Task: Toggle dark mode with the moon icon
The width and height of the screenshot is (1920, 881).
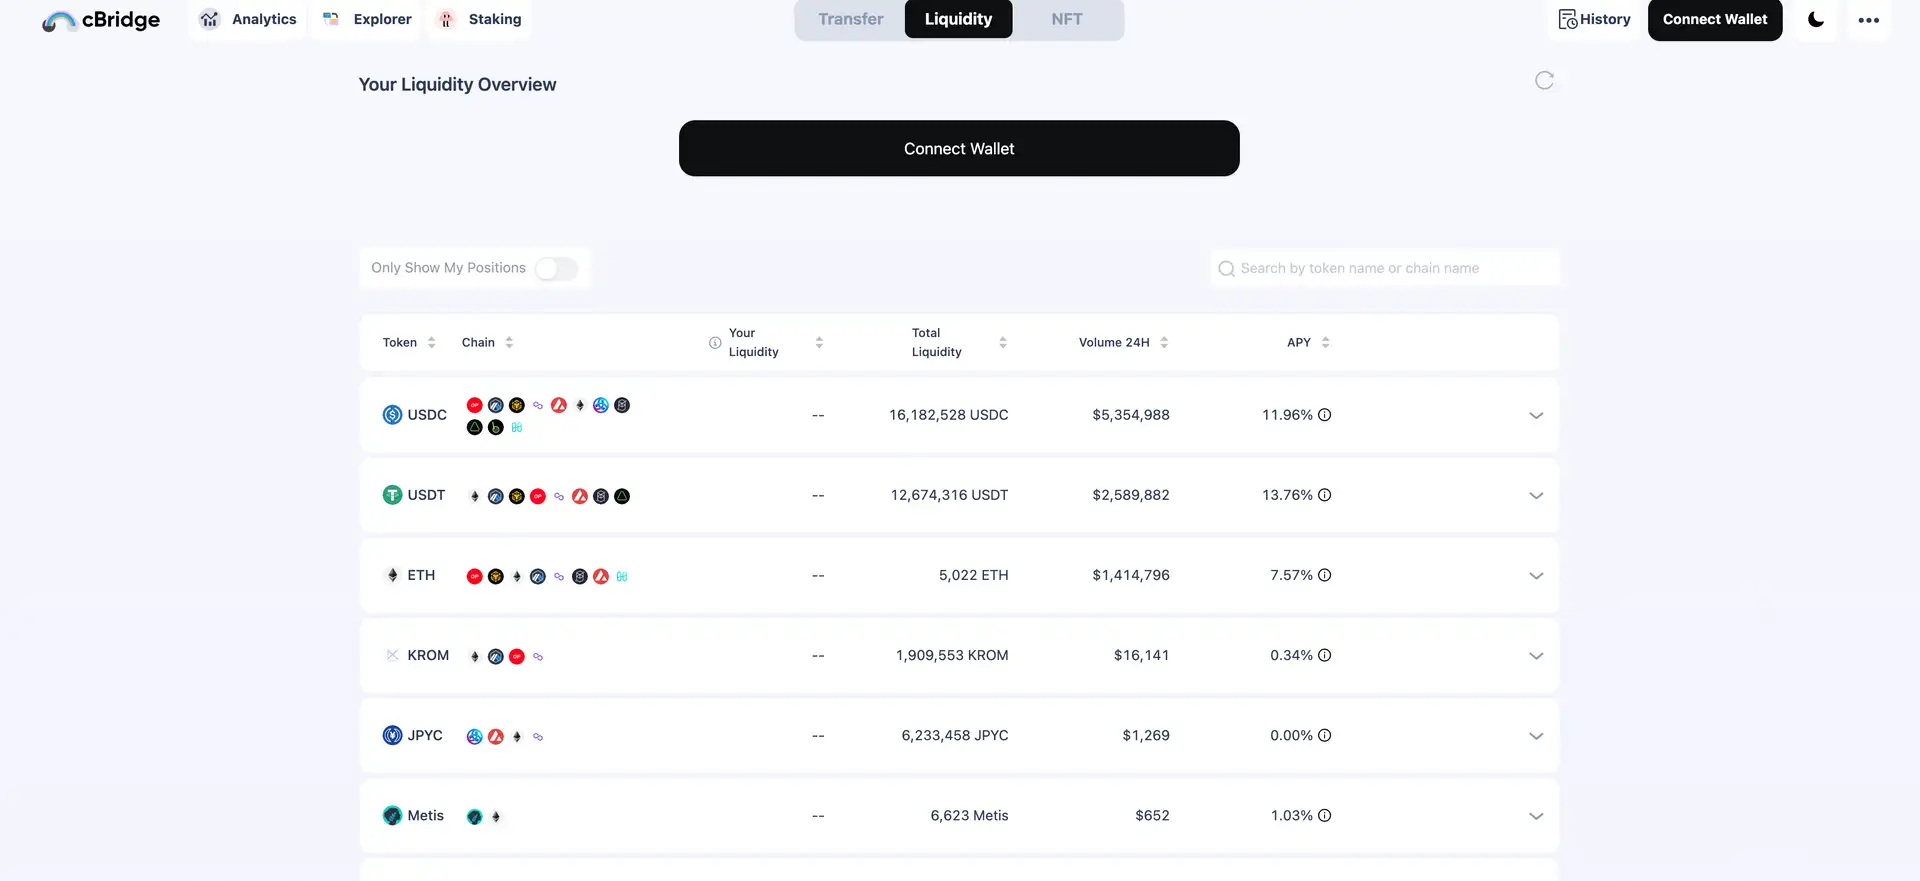Action: click(x=1816, y=20)
